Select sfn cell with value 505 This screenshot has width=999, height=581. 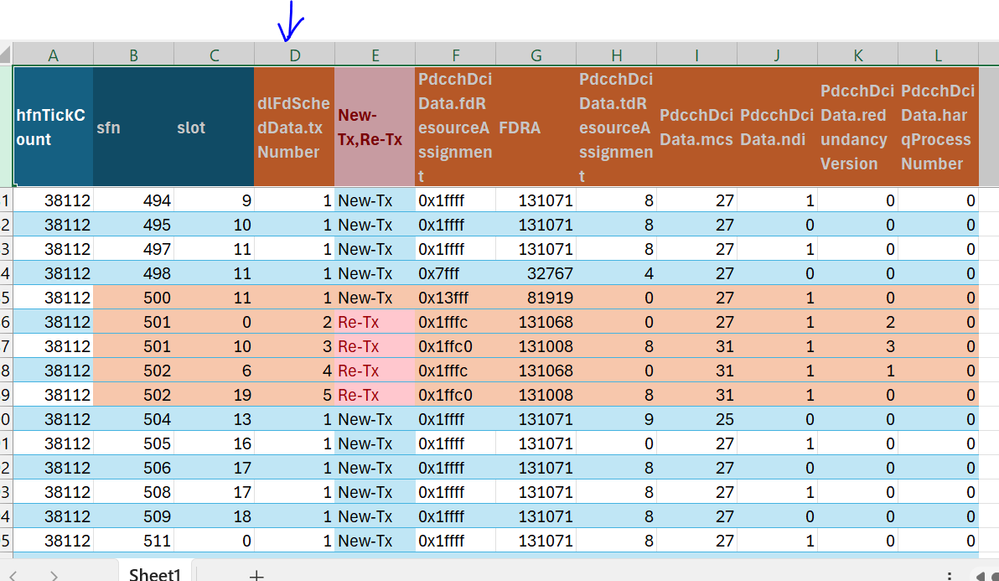tap(133, 443)
